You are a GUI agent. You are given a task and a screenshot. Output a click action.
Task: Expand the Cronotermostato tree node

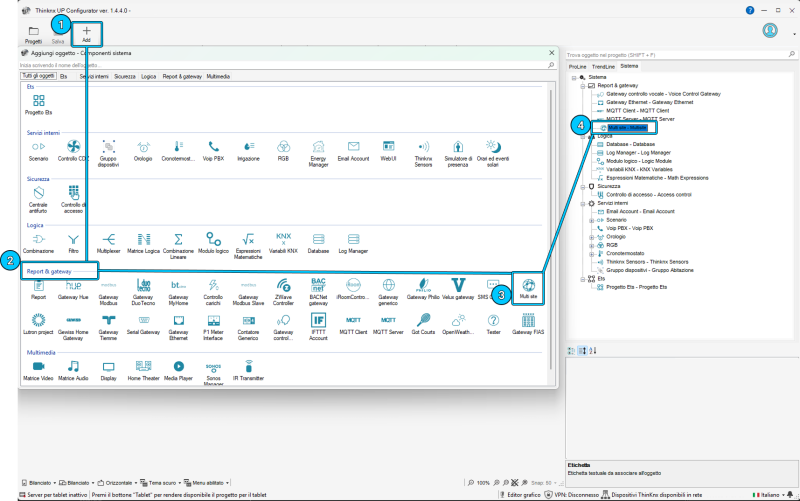[591, 254]
